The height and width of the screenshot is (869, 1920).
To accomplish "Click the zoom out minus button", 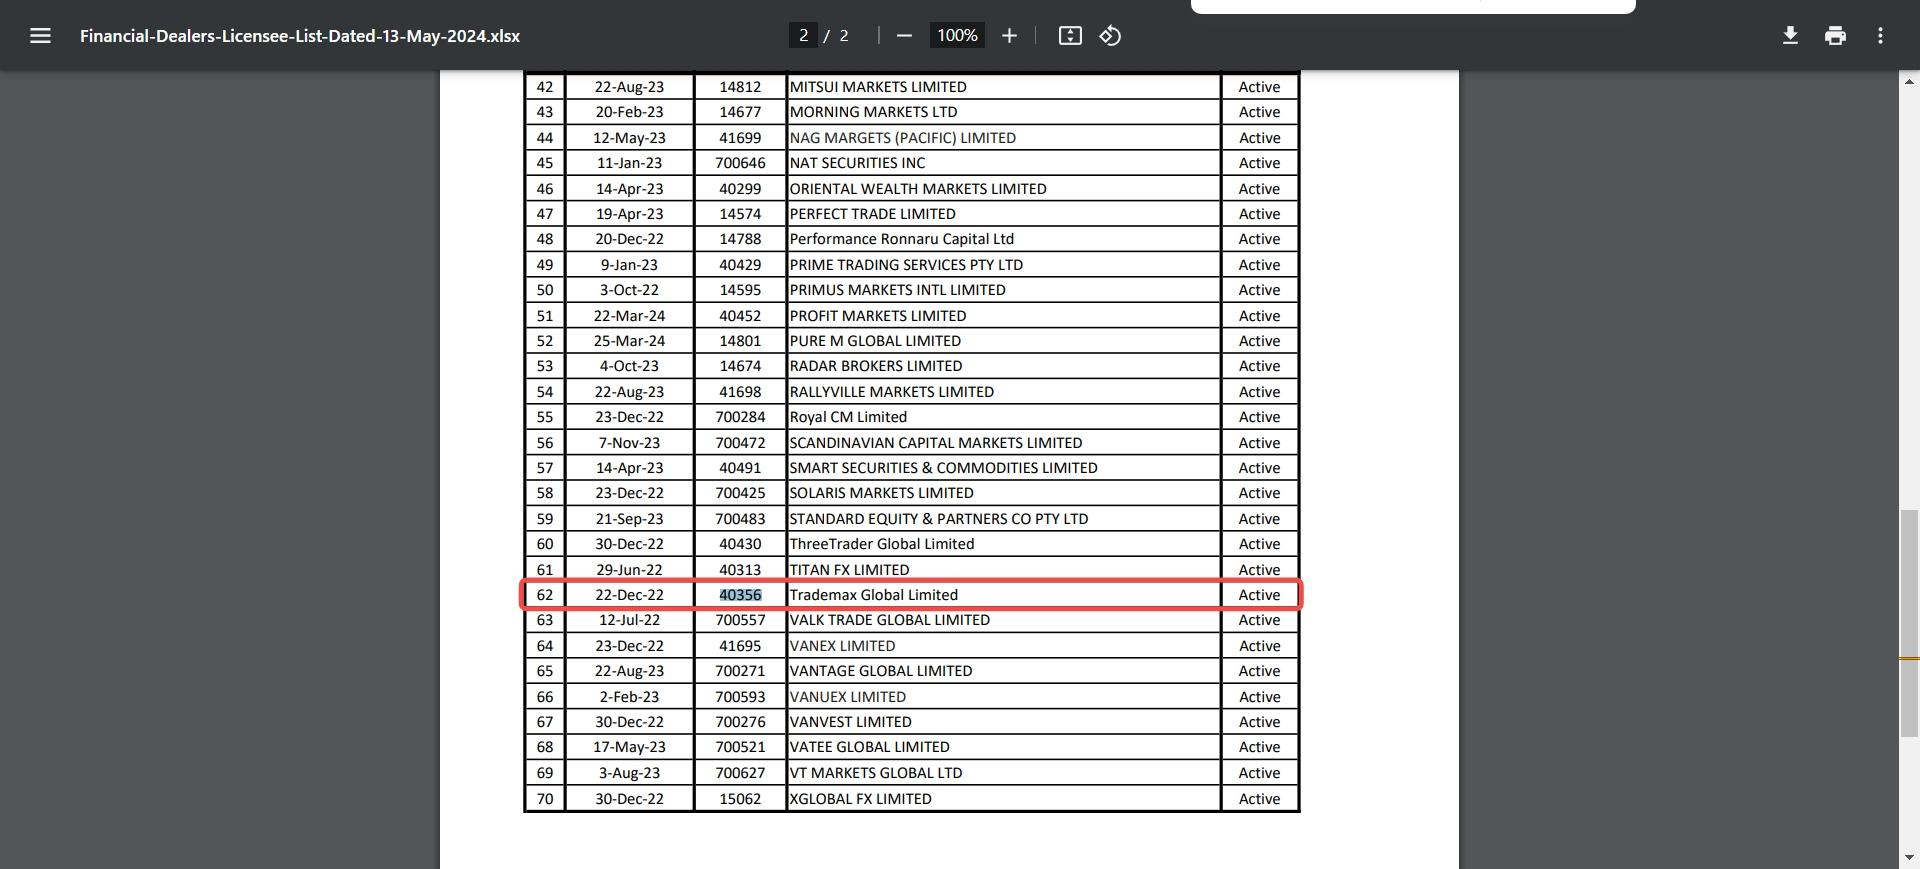I will (904, 36).
